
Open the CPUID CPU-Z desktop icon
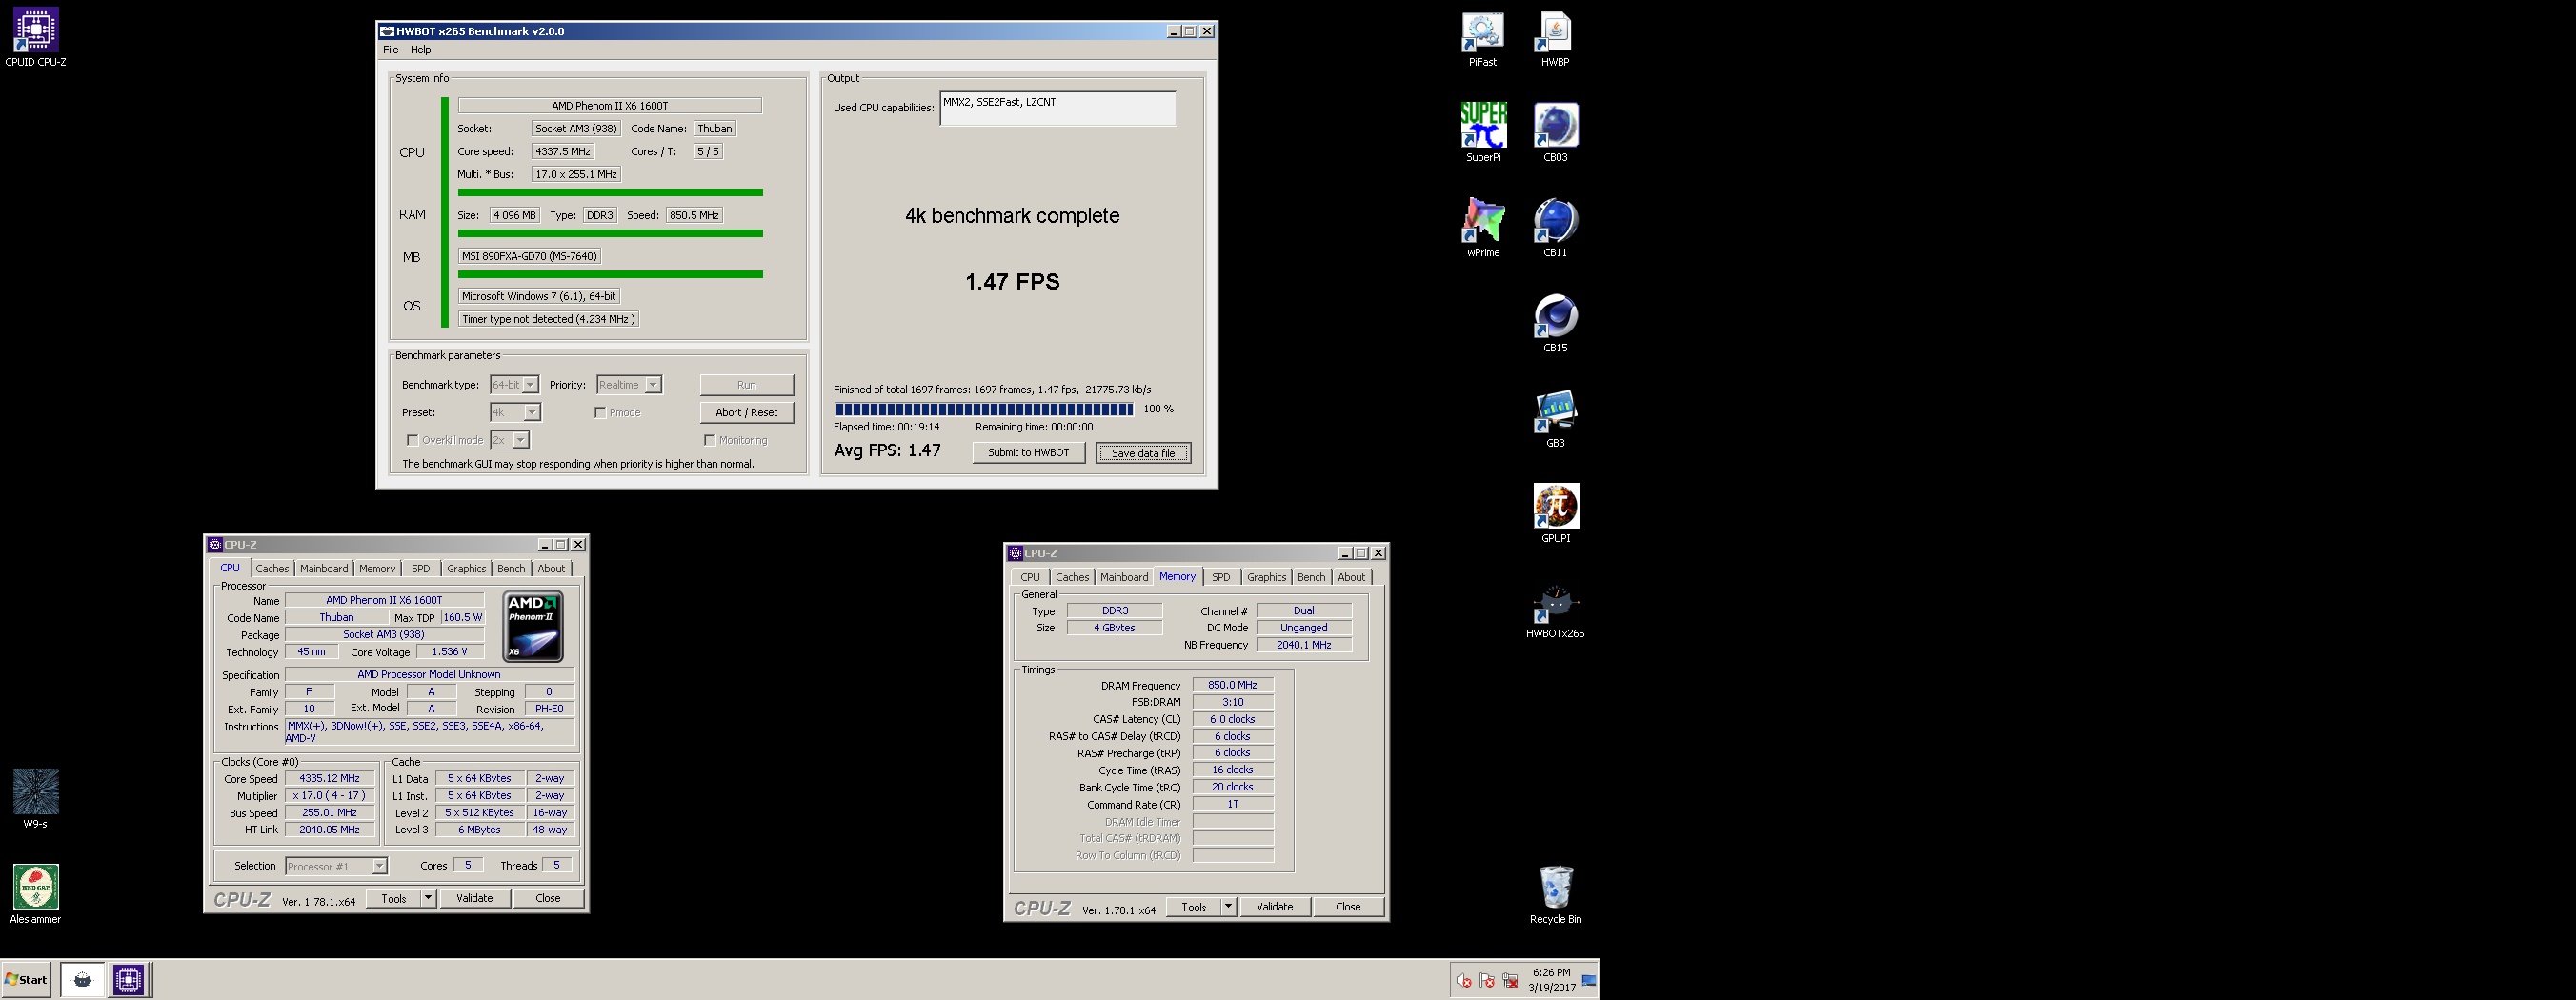(x=35, y=38)
